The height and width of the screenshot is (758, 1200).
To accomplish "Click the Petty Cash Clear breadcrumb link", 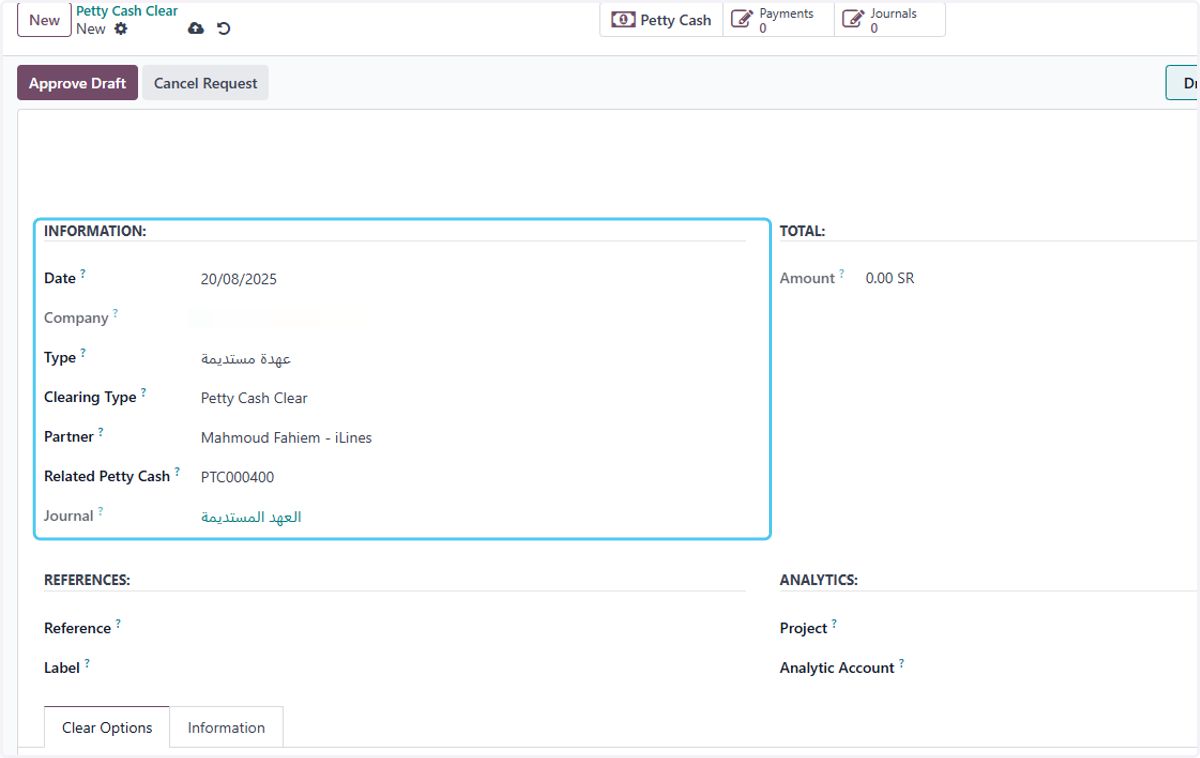I will pos(127,11).
